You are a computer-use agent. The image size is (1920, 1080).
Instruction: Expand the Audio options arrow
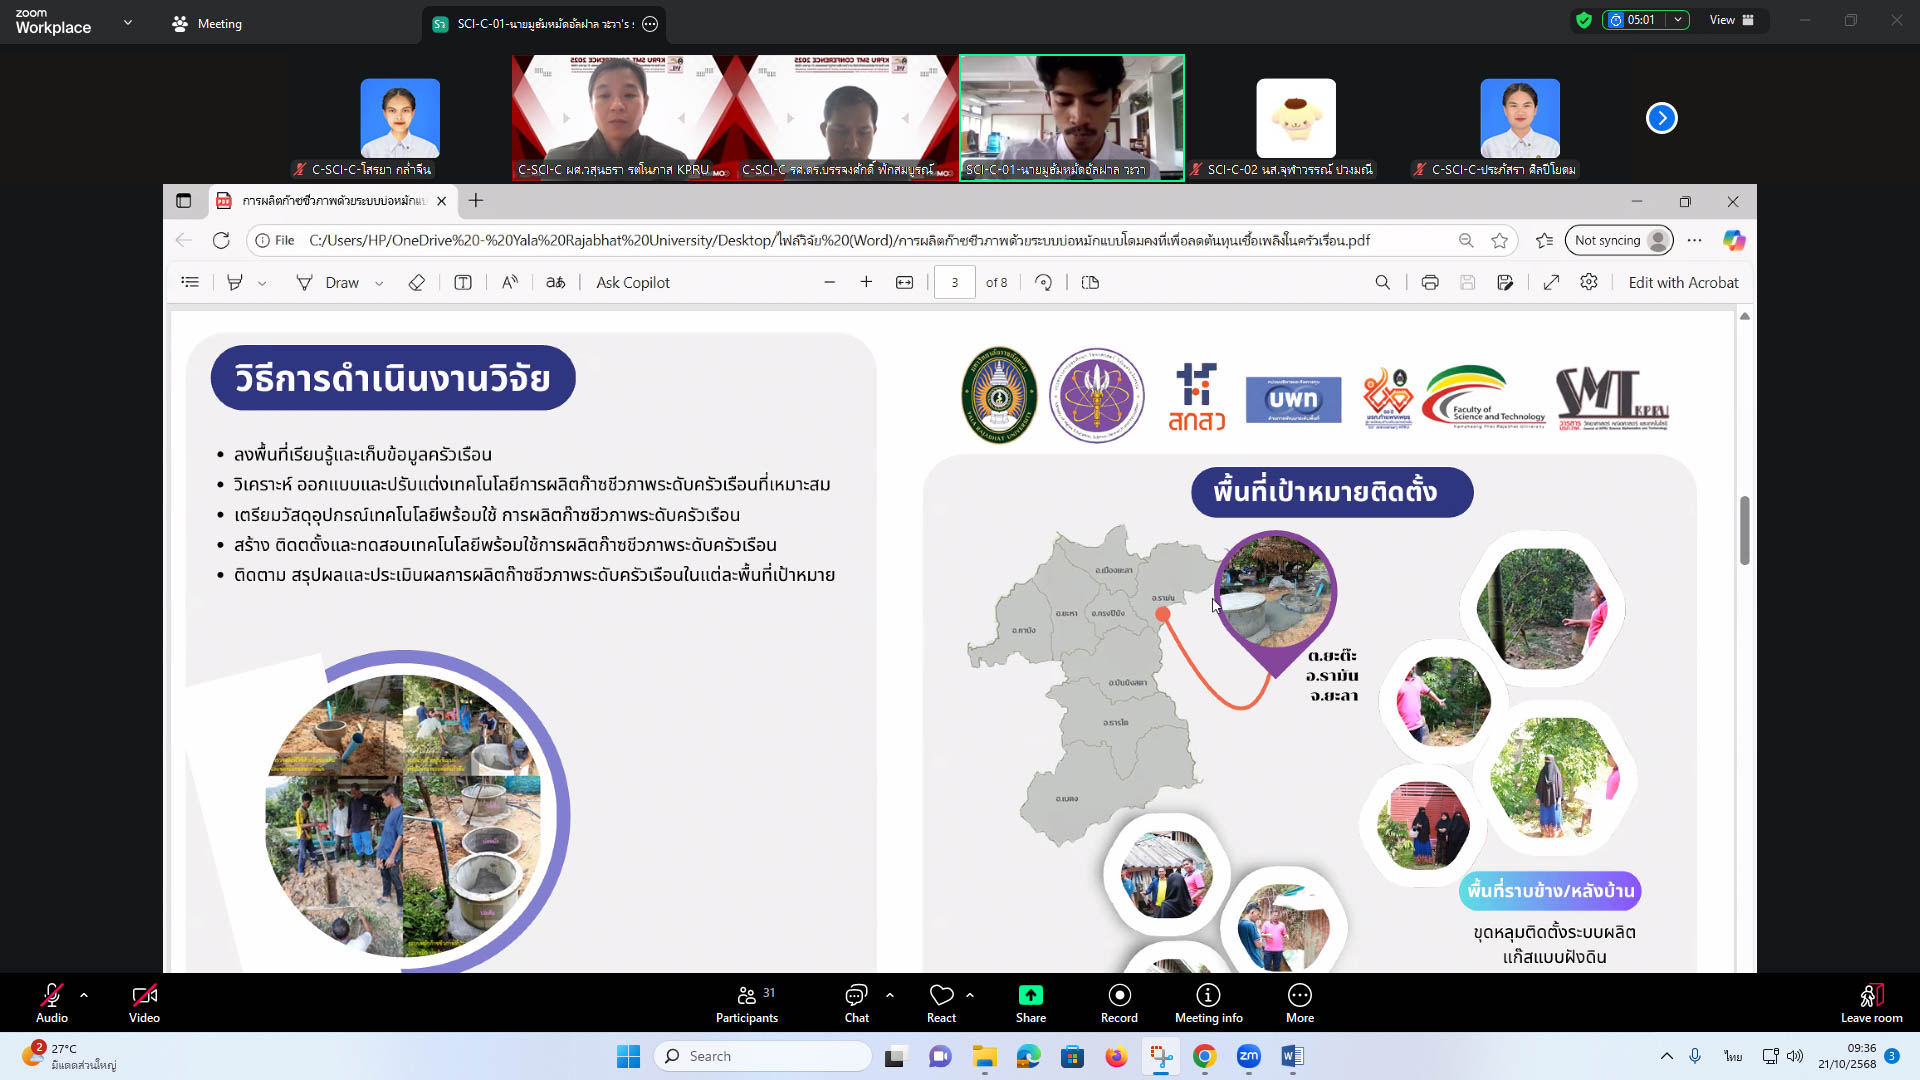tap(84, 995)
